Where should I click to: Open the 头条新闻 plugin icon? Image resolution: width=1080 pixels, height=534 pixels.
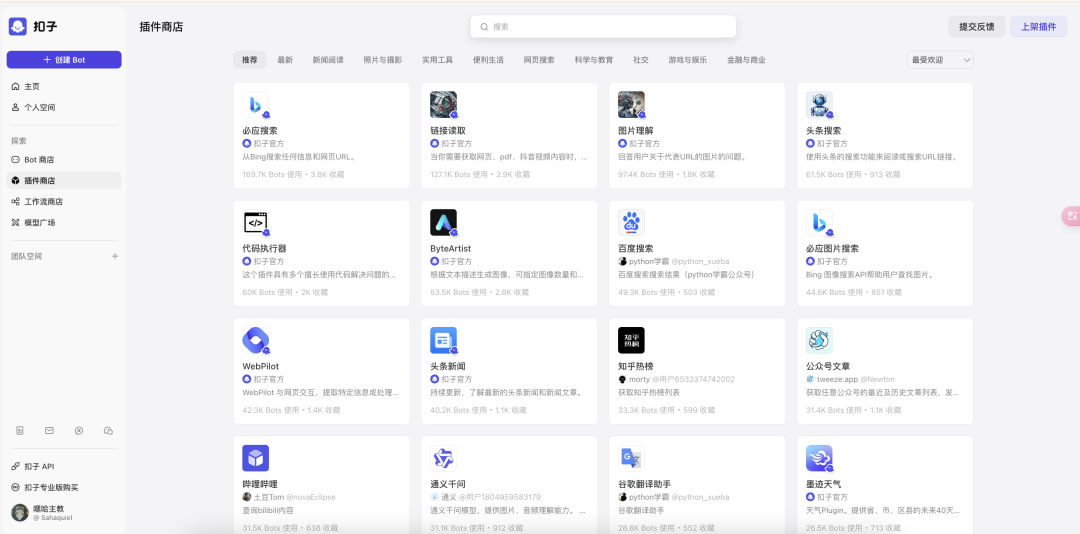pos(444,340)
